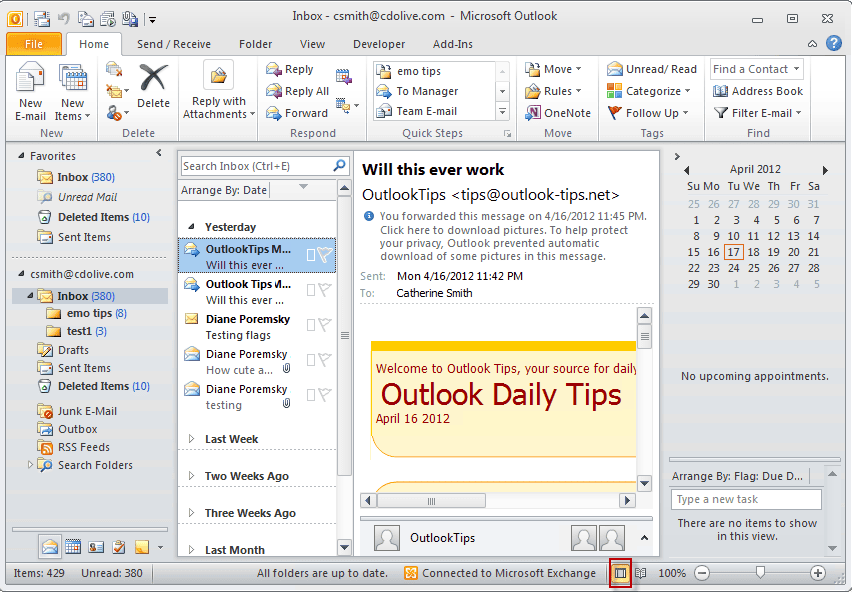Toggle category box on Diane Poremsky Testing flags

pyautogui.click(x=311, y=325)
